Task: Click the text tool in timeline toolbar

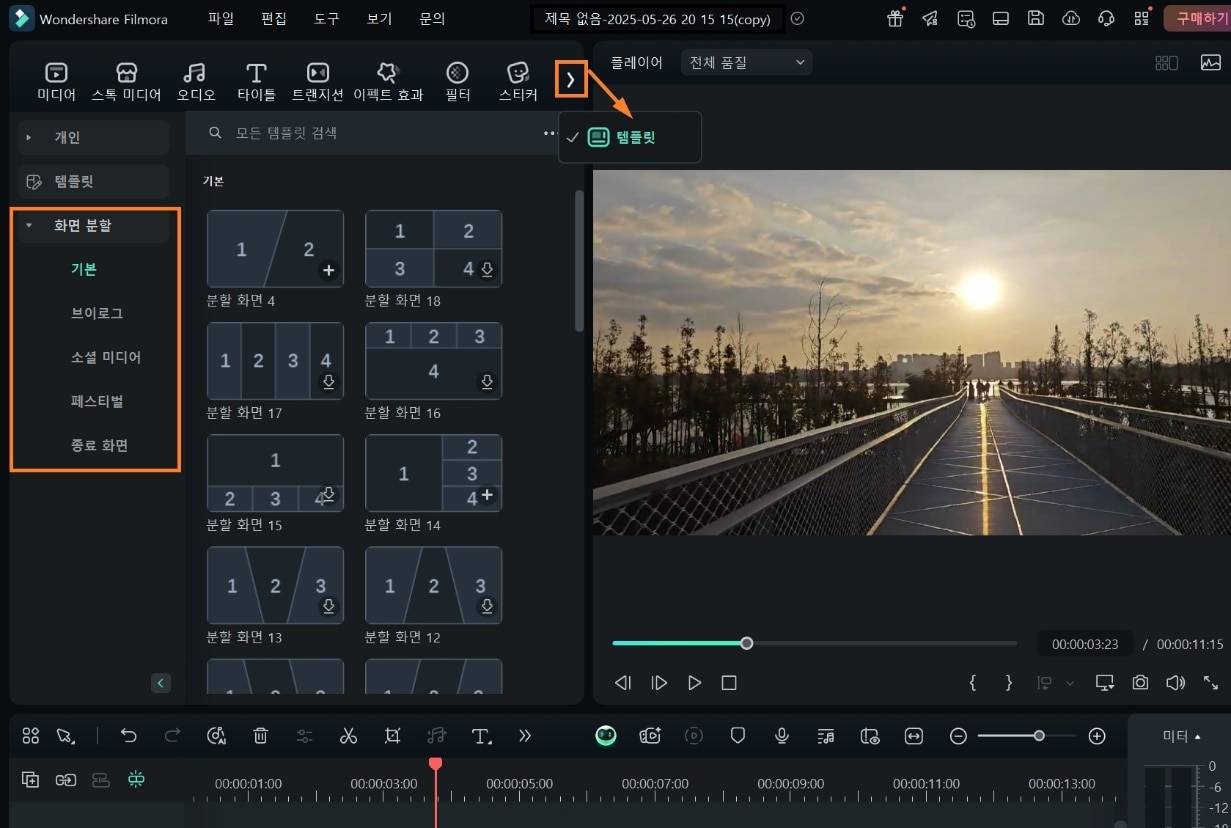Action: point(481,736)
